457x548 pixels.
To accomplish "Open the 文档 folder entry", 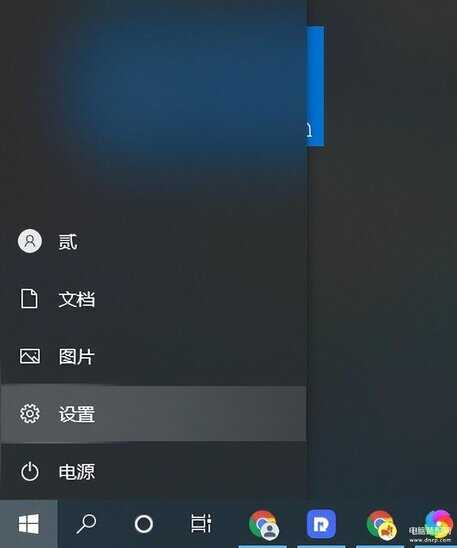I will pyautogui.click(x=153, y=299).
